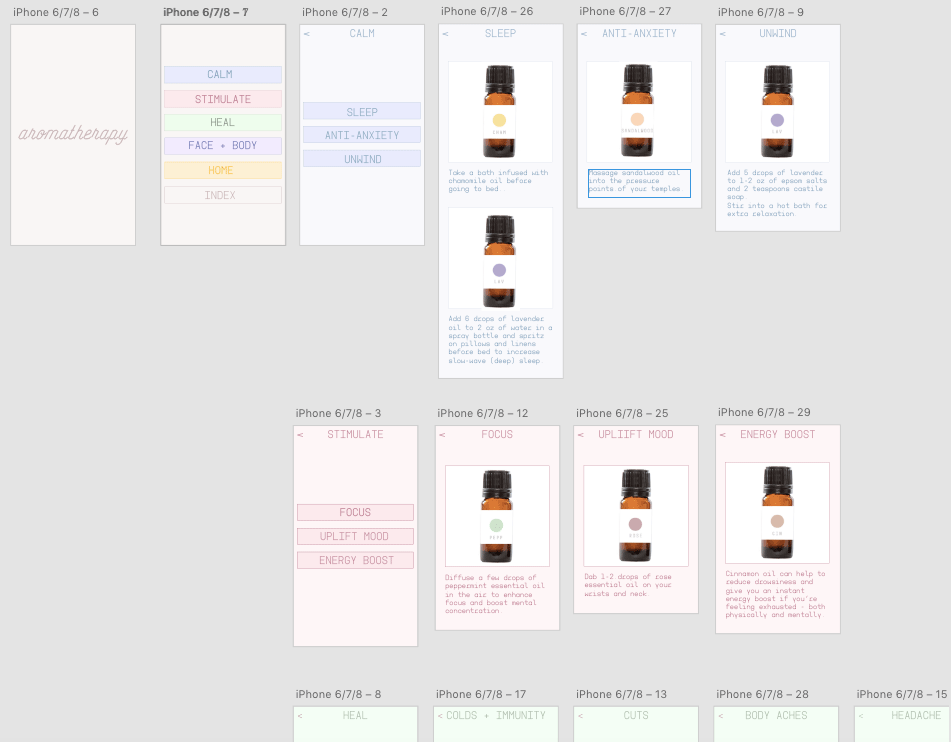Image resolution: width=951 pixels, height=742 pixels.
Task: Click the FACE + BODY menu button
Action: pyautogui.click(x=222, y=146)
